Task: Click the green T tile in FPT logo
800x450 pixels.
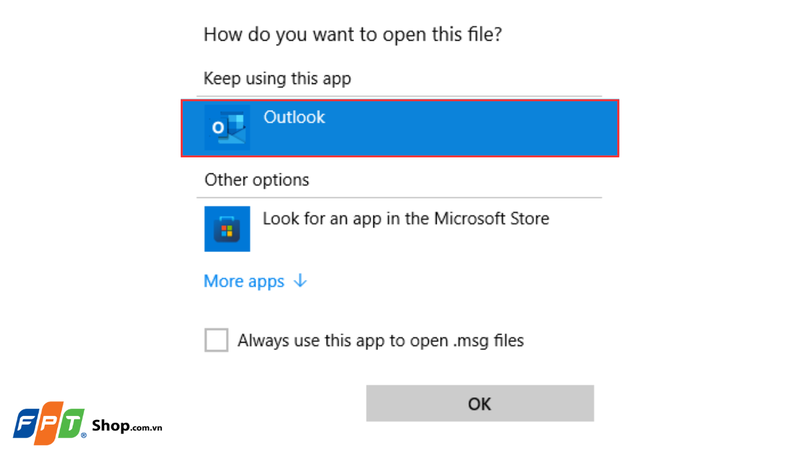Action: click(73, 422)
